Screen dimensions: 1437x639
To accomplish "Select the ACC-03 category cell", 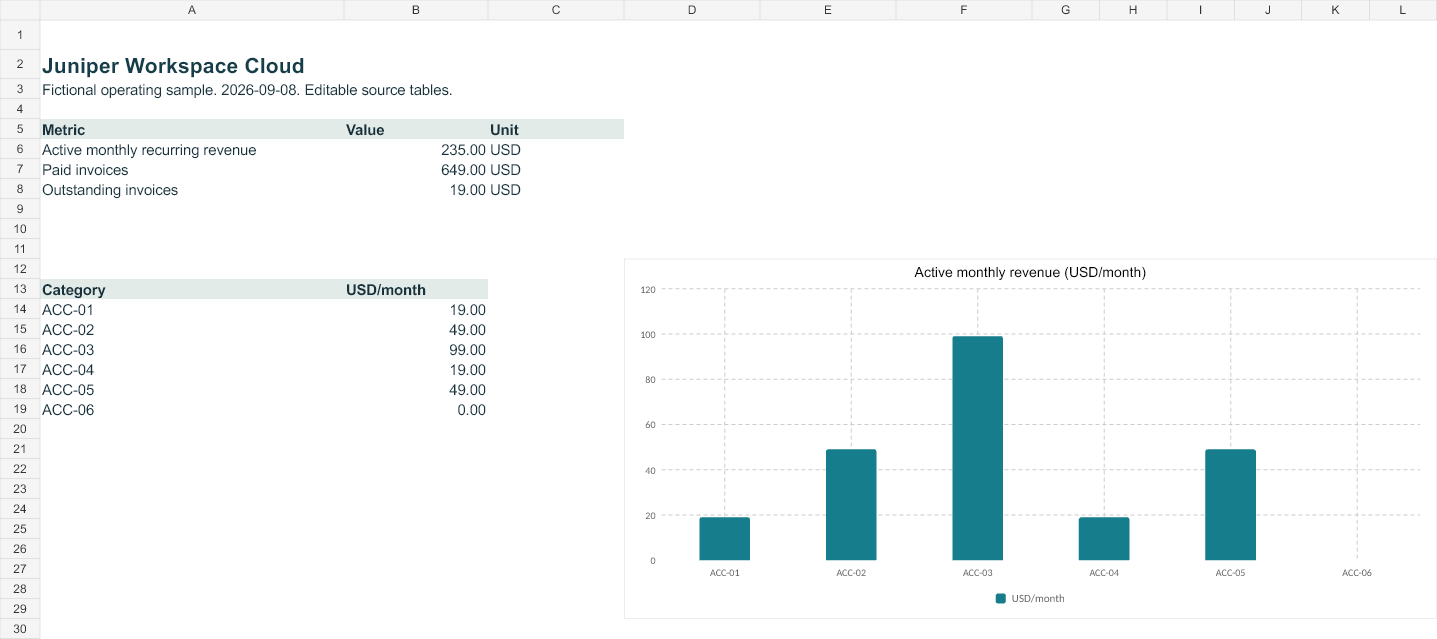I will [192, 350].
